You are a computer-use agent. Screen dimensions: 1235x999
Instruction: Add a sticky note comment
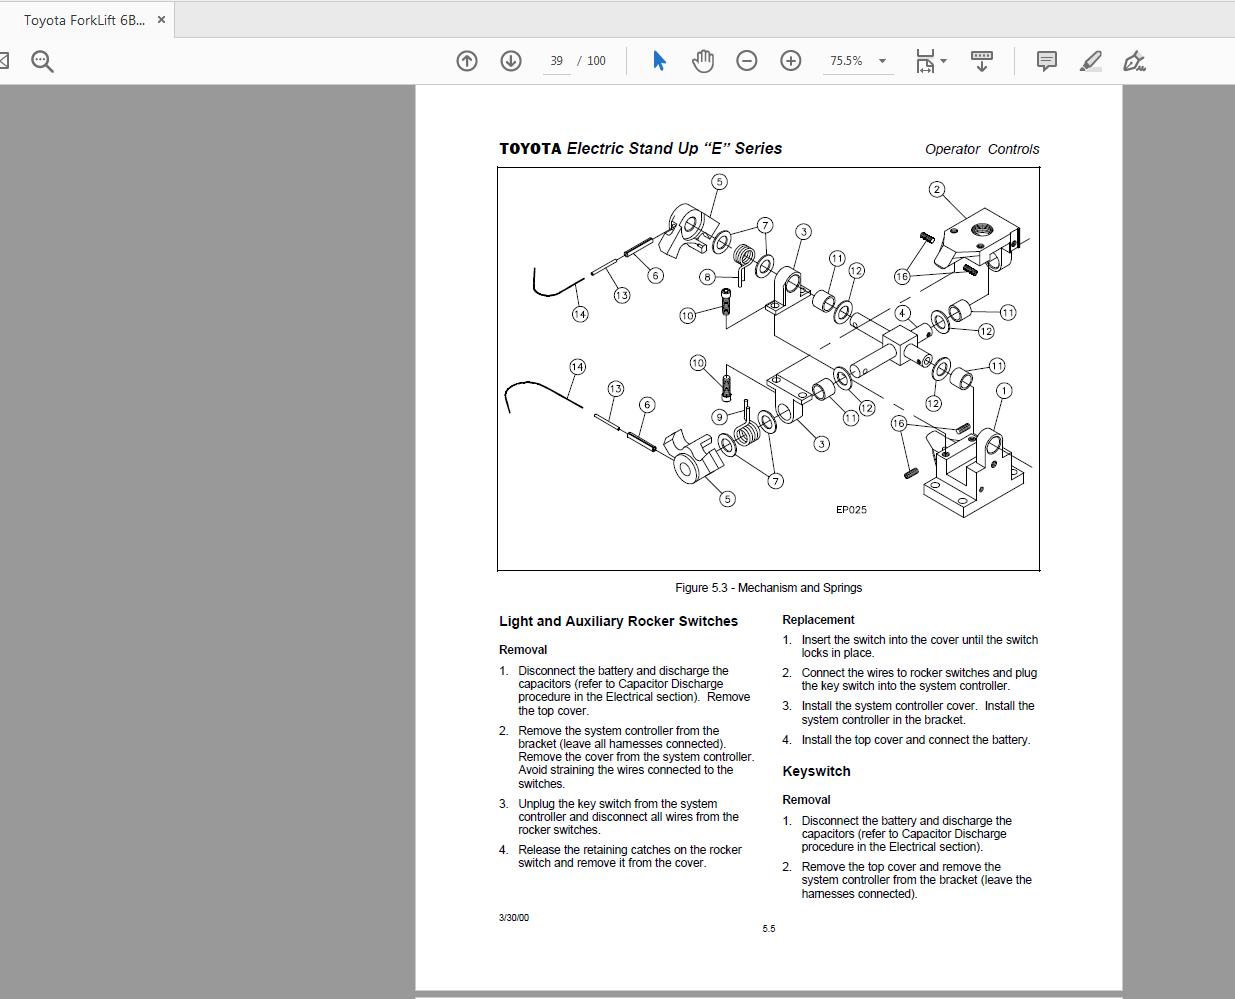(1046, 61)
